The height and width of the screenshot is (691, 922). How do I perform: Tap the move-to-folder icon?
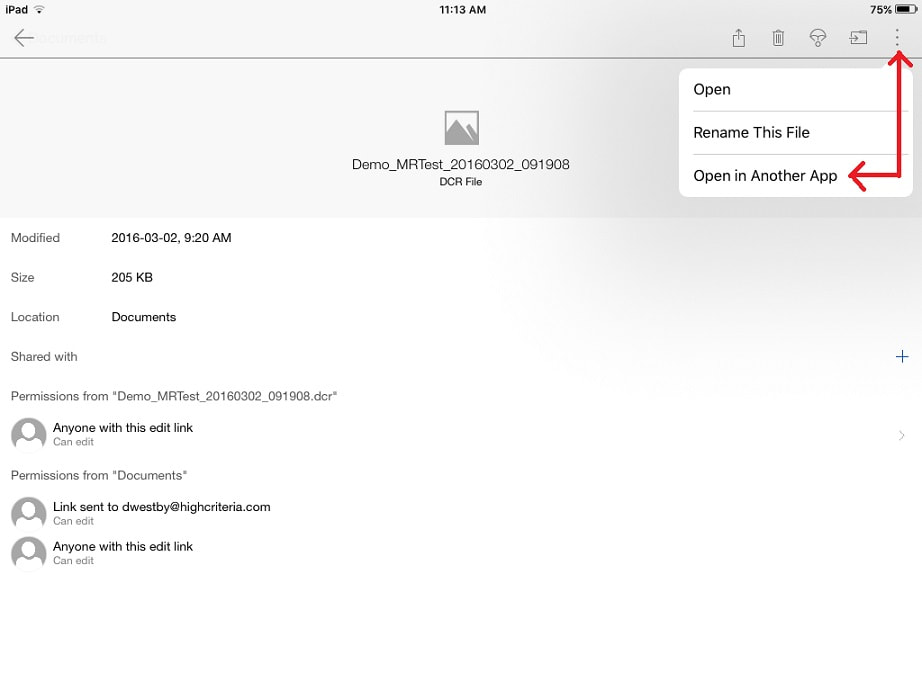pos(858,38)
